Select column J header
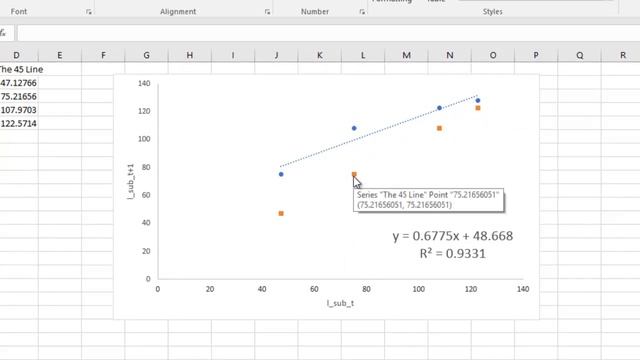Viewport: 640px width, 360px height. [276, 55]
